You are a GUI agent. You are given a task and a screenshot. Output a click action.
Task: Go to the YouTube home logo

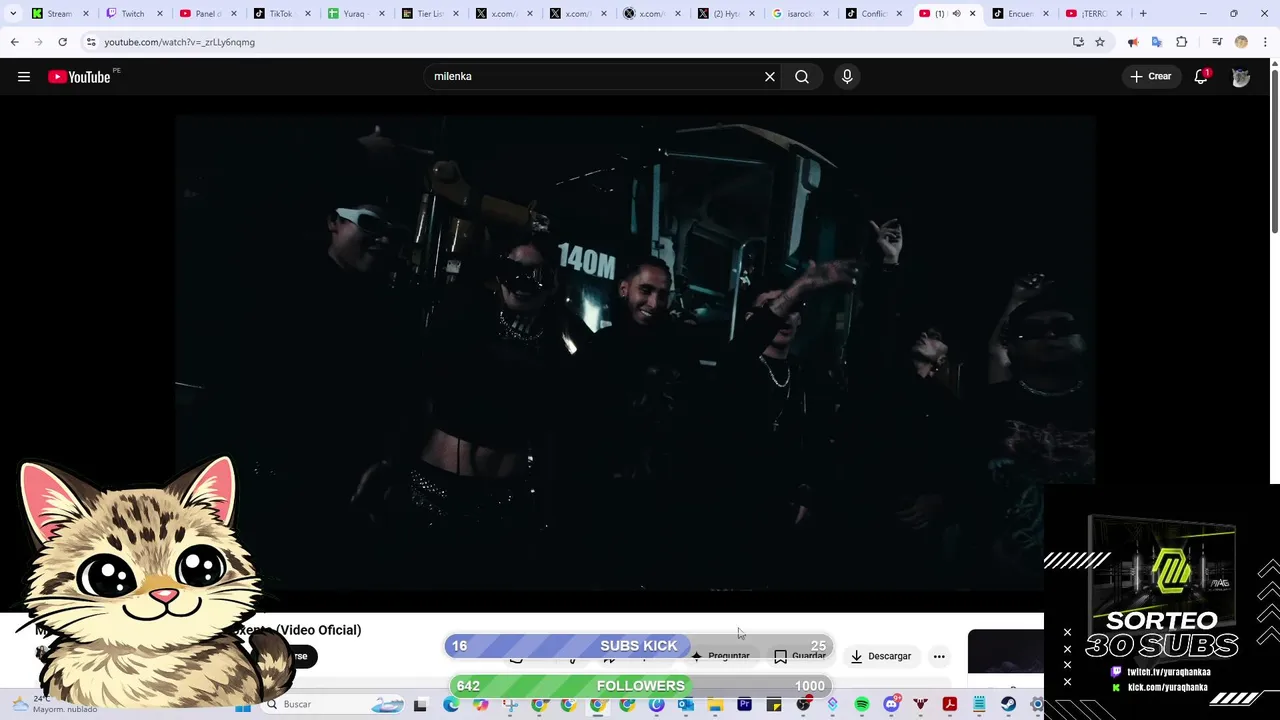(x=79, y=77)
